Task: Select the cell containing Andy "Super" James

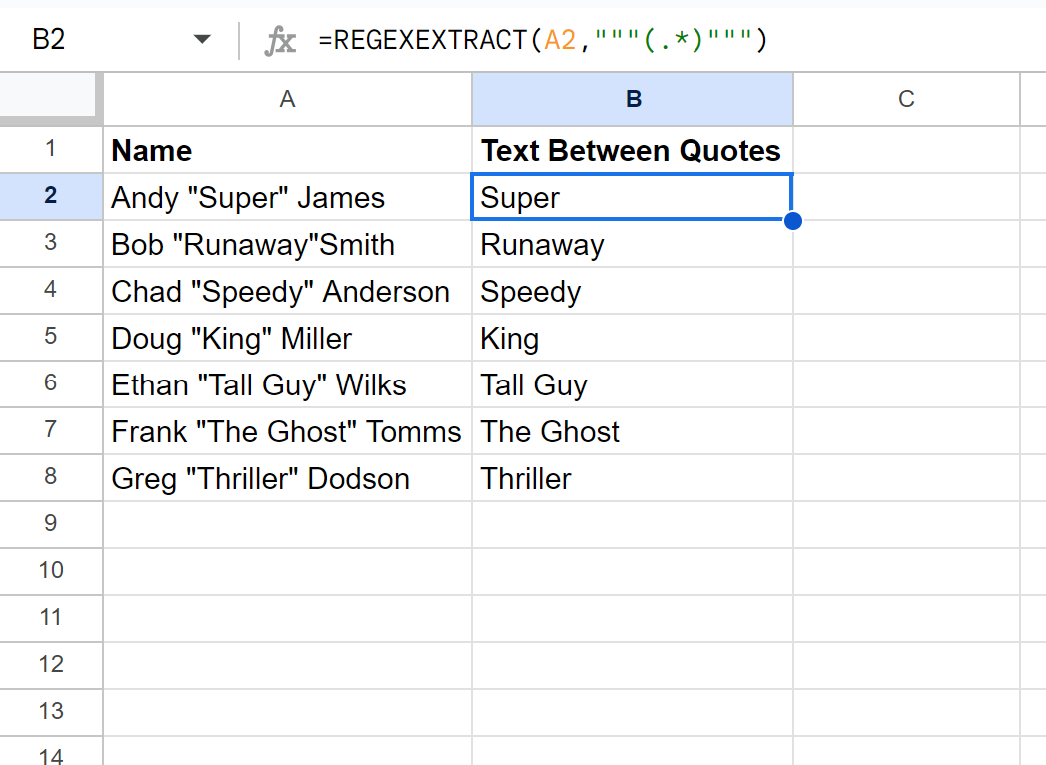Action: pyautogui.click(x=287, y=197)
